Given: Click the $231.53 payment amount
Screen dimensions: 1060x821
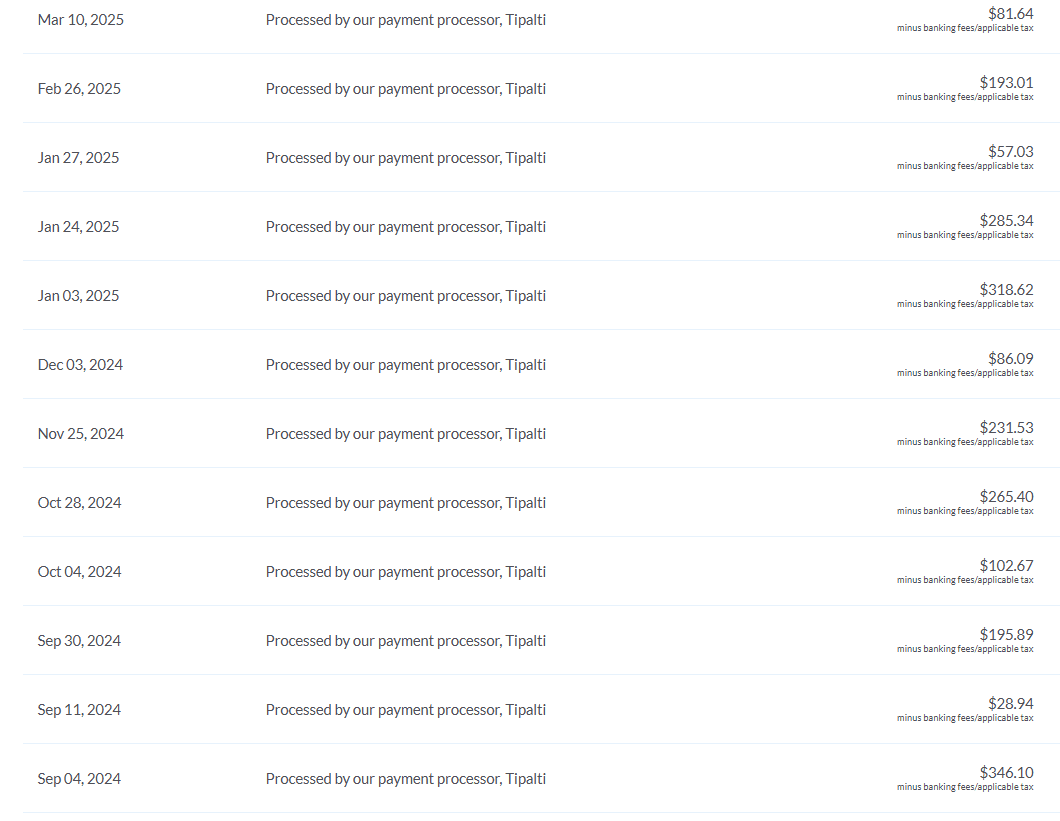Looking at the screenshot, I should click(1007, 427).
